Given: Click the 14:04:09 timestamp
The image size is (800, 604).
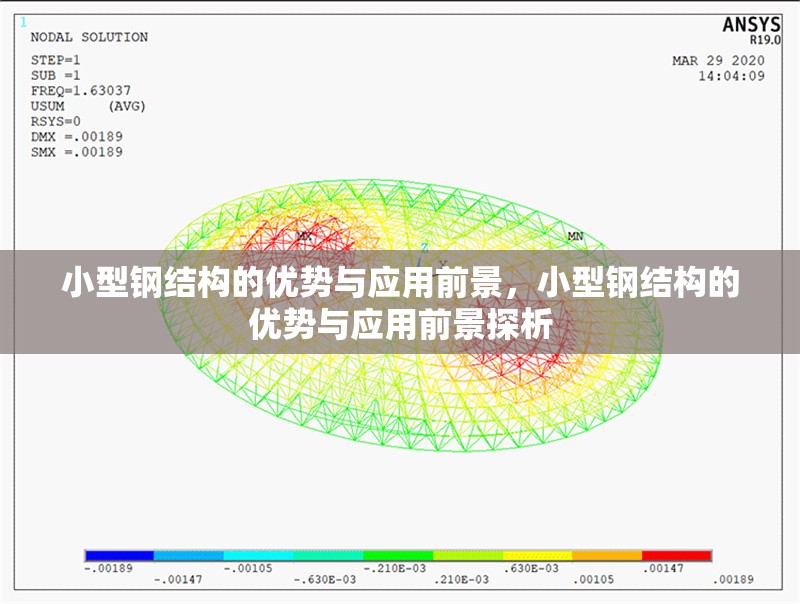Looking at the screenshot, I should (x=731, y=75).
